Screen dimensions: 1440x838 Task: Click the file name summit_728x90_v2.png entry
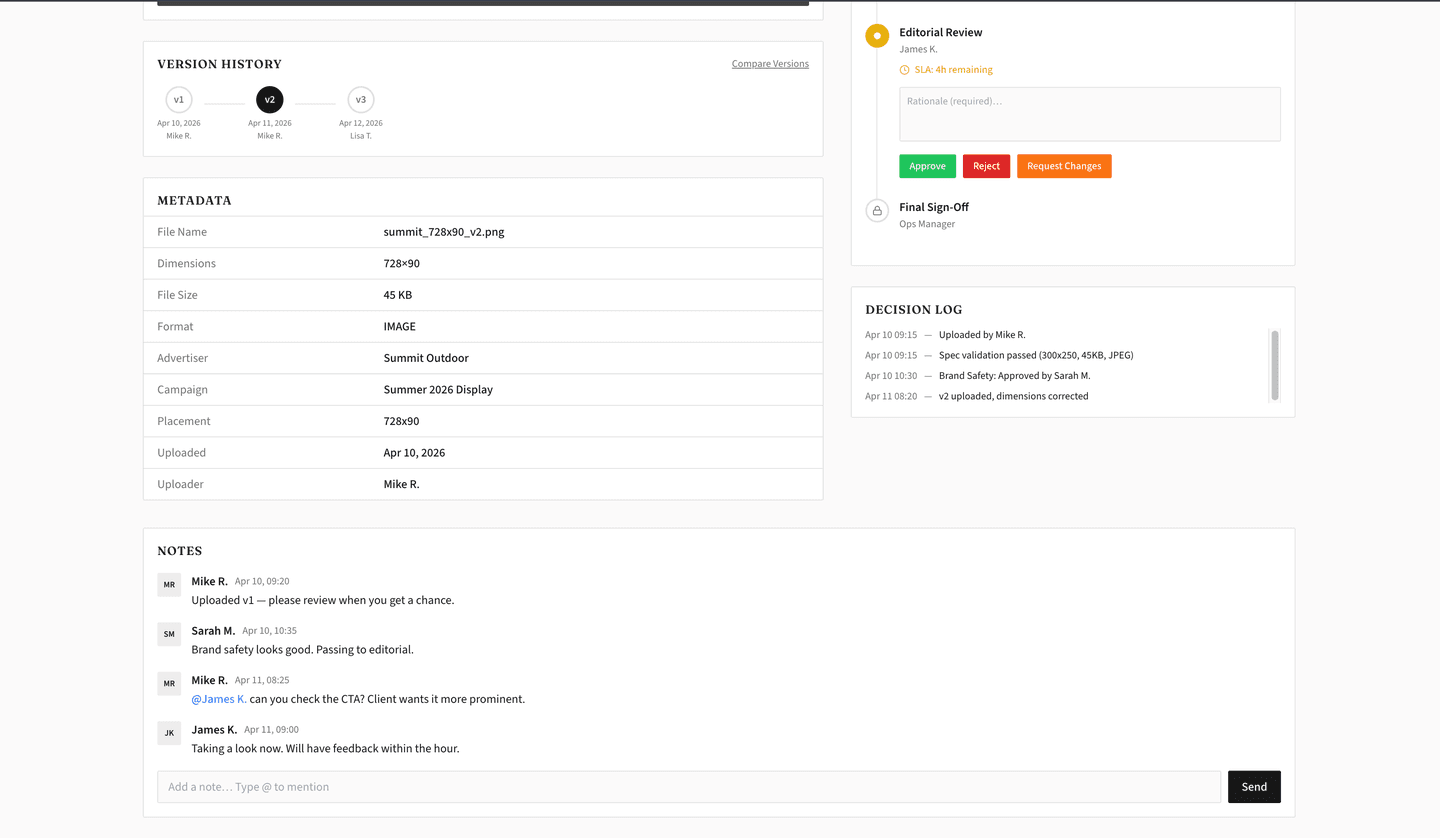(x=443, y=231)
